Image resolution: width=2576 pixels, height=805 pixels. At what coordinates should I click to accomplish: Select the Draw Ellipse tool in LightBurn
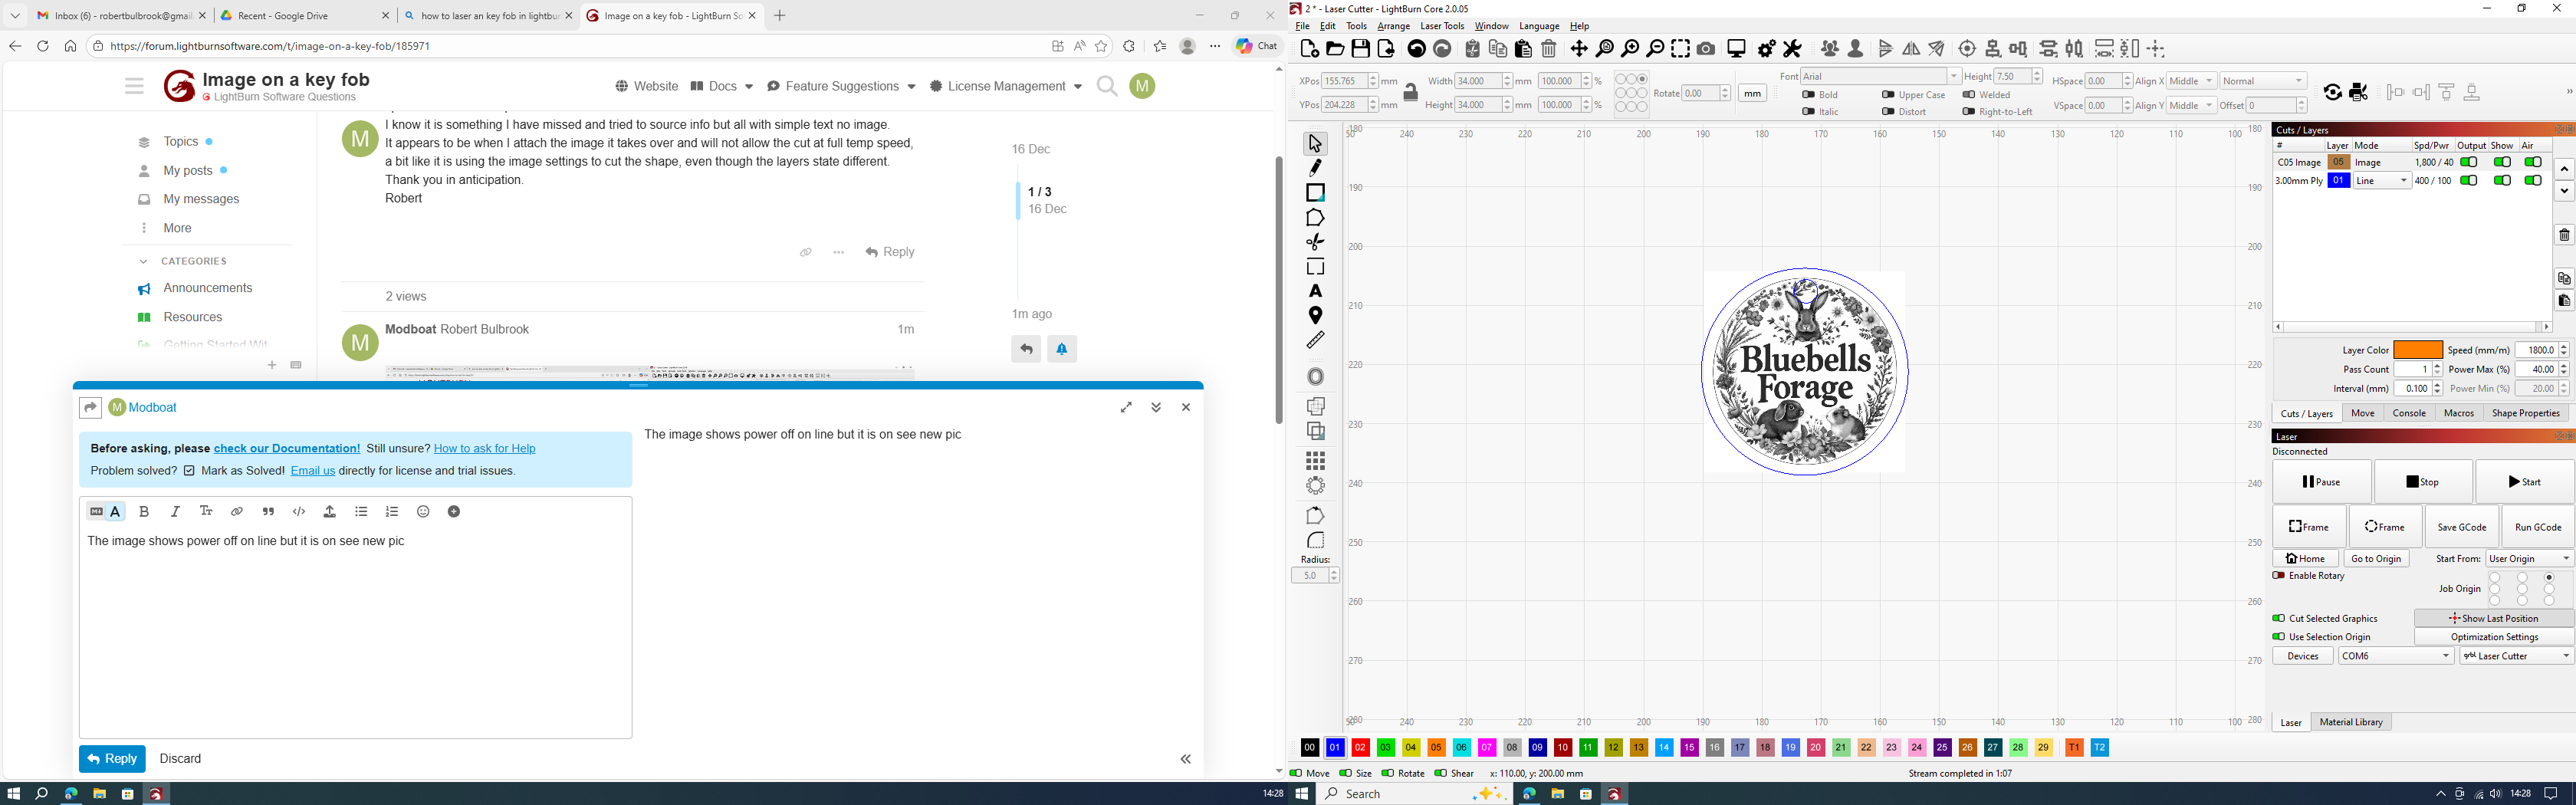tap(1315, 193)
